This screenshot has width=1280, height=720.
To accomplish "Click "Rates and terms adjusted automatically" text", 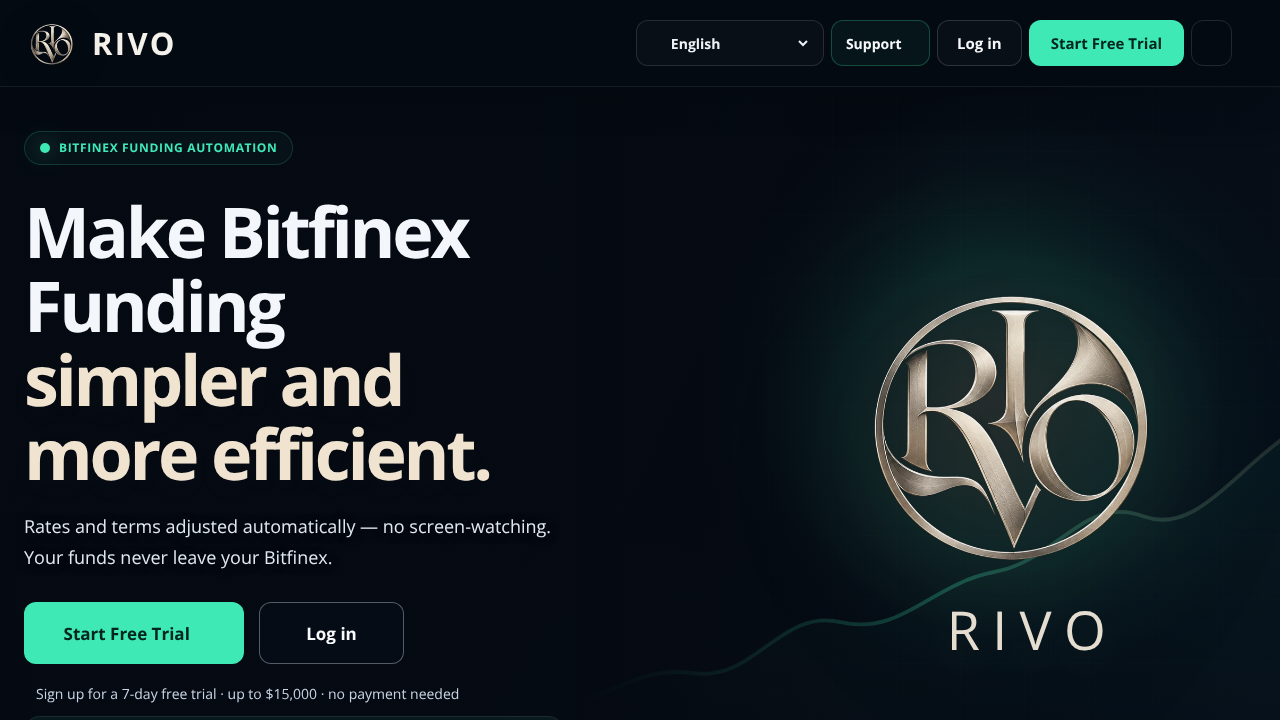I will [x=190, y=526].
